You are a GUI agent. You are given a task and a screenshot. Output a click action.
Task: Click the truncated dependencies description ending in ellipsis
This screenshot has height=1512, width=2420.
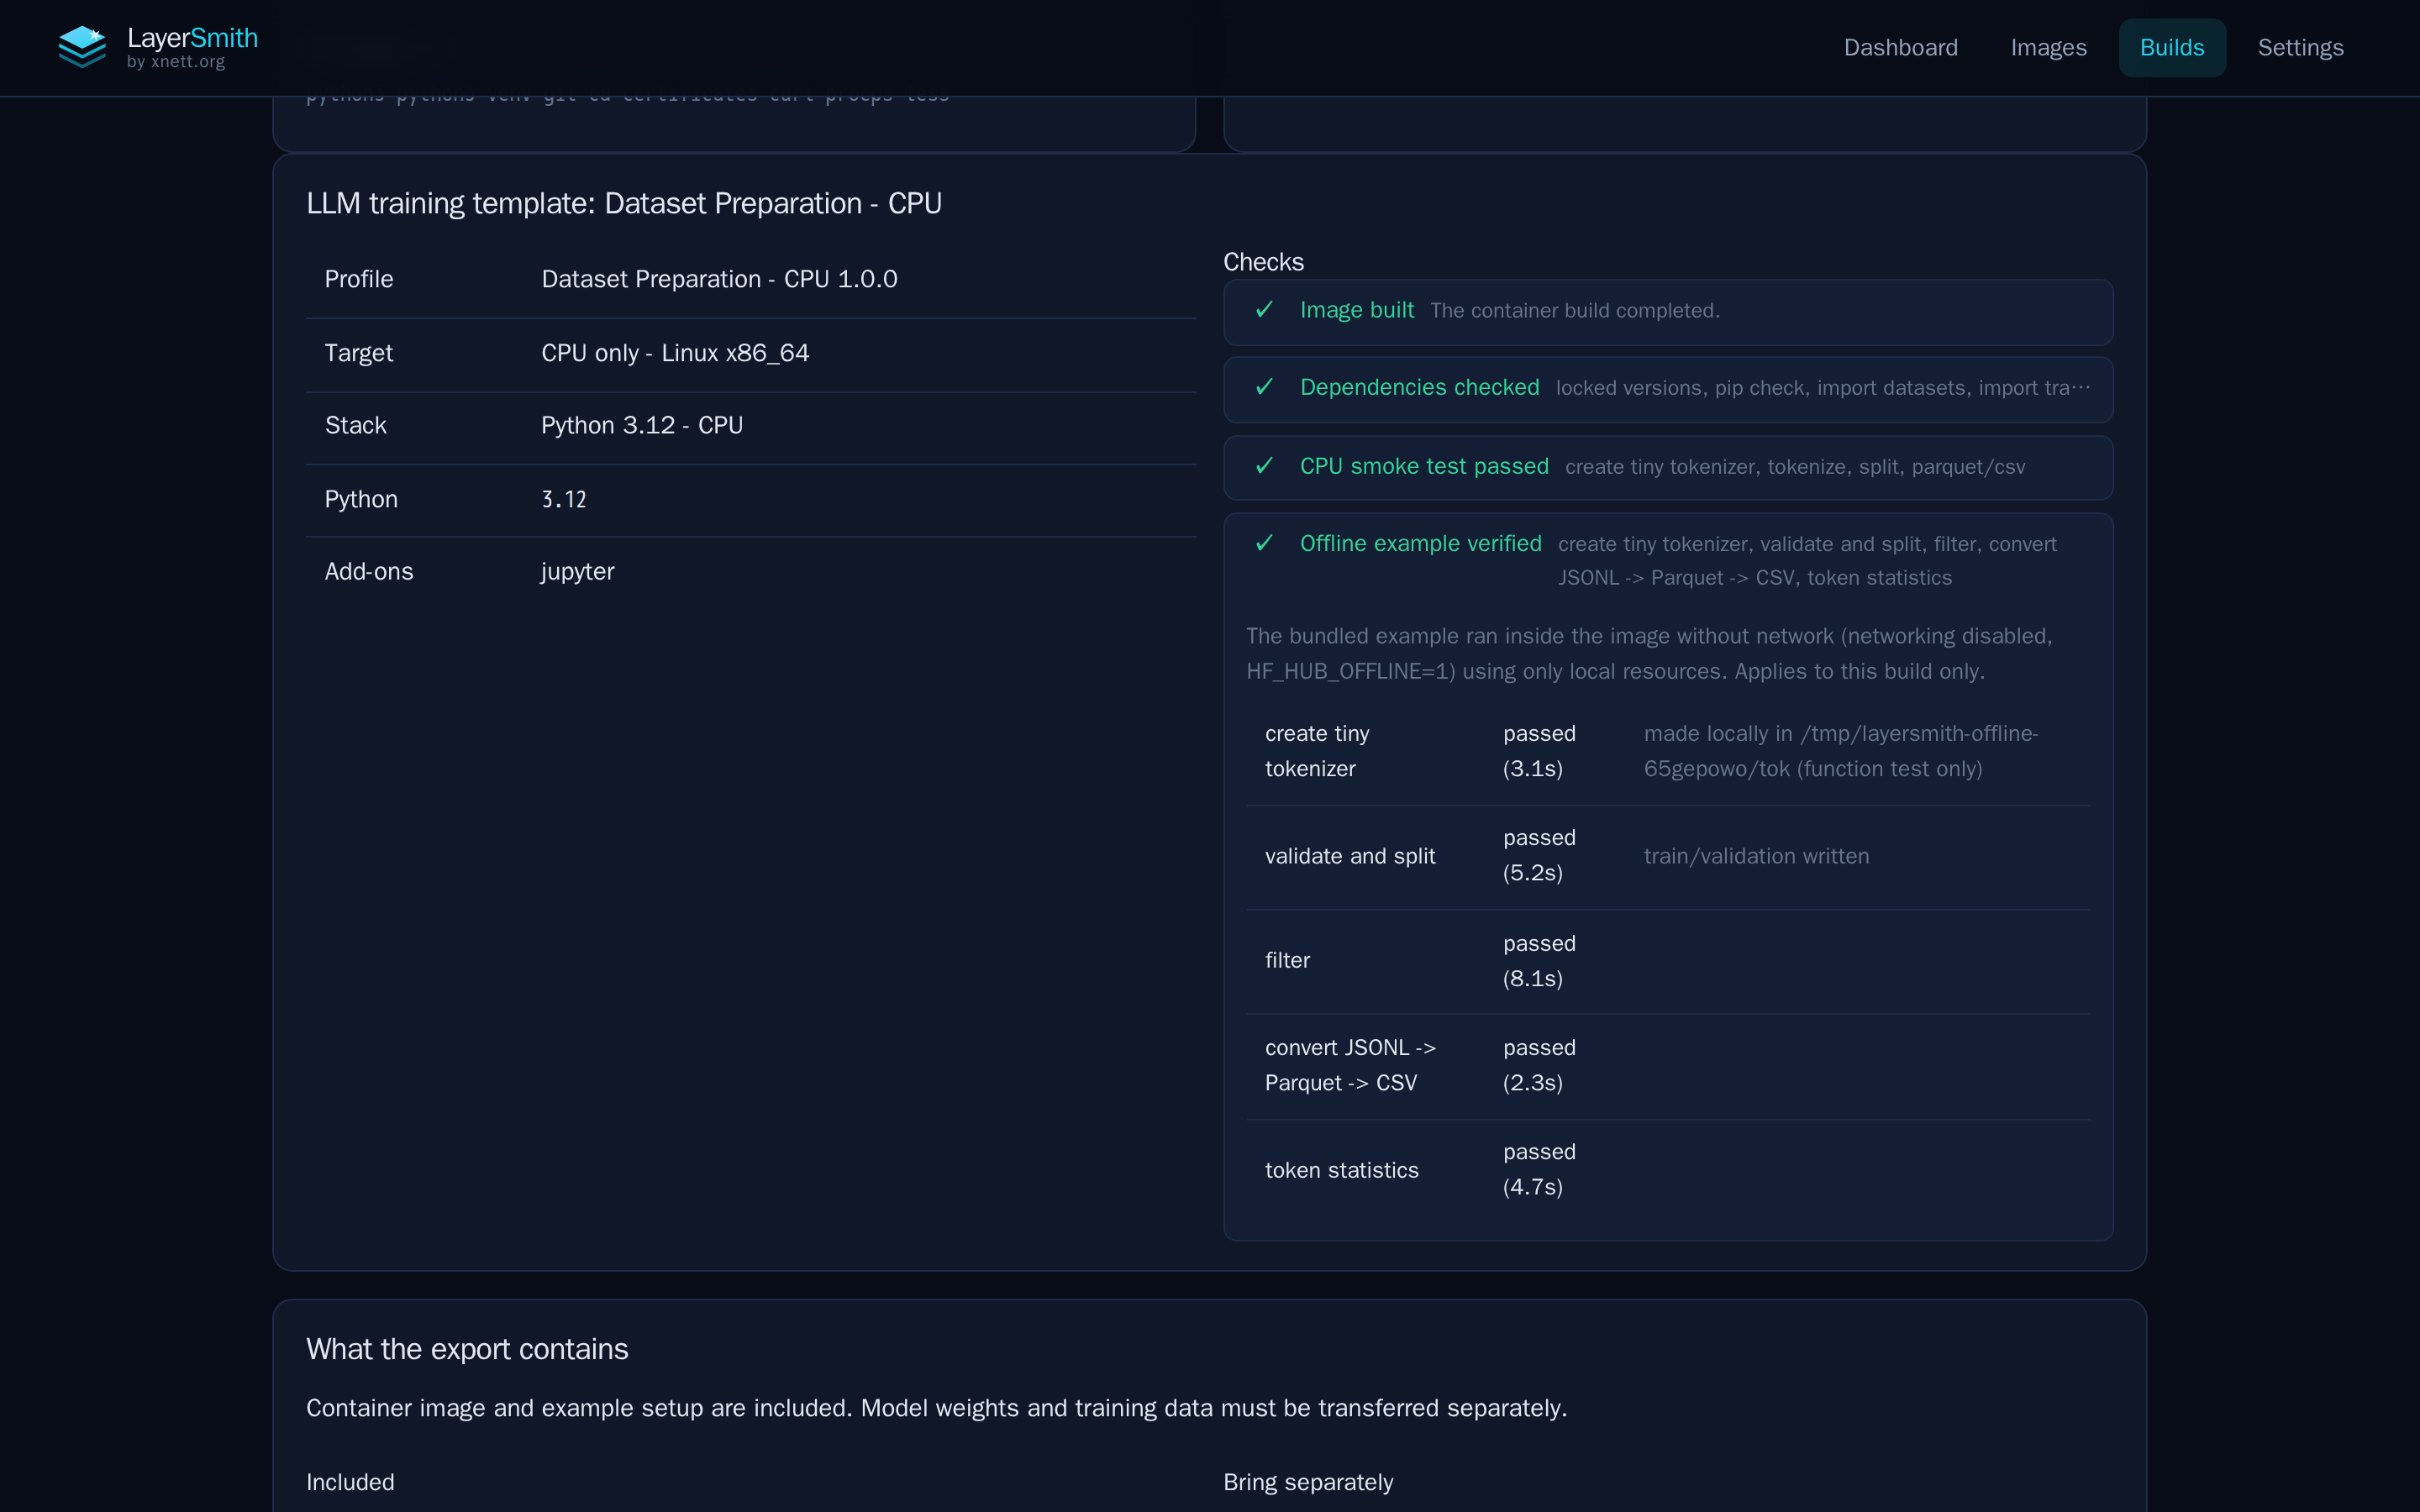point(1822,388)
